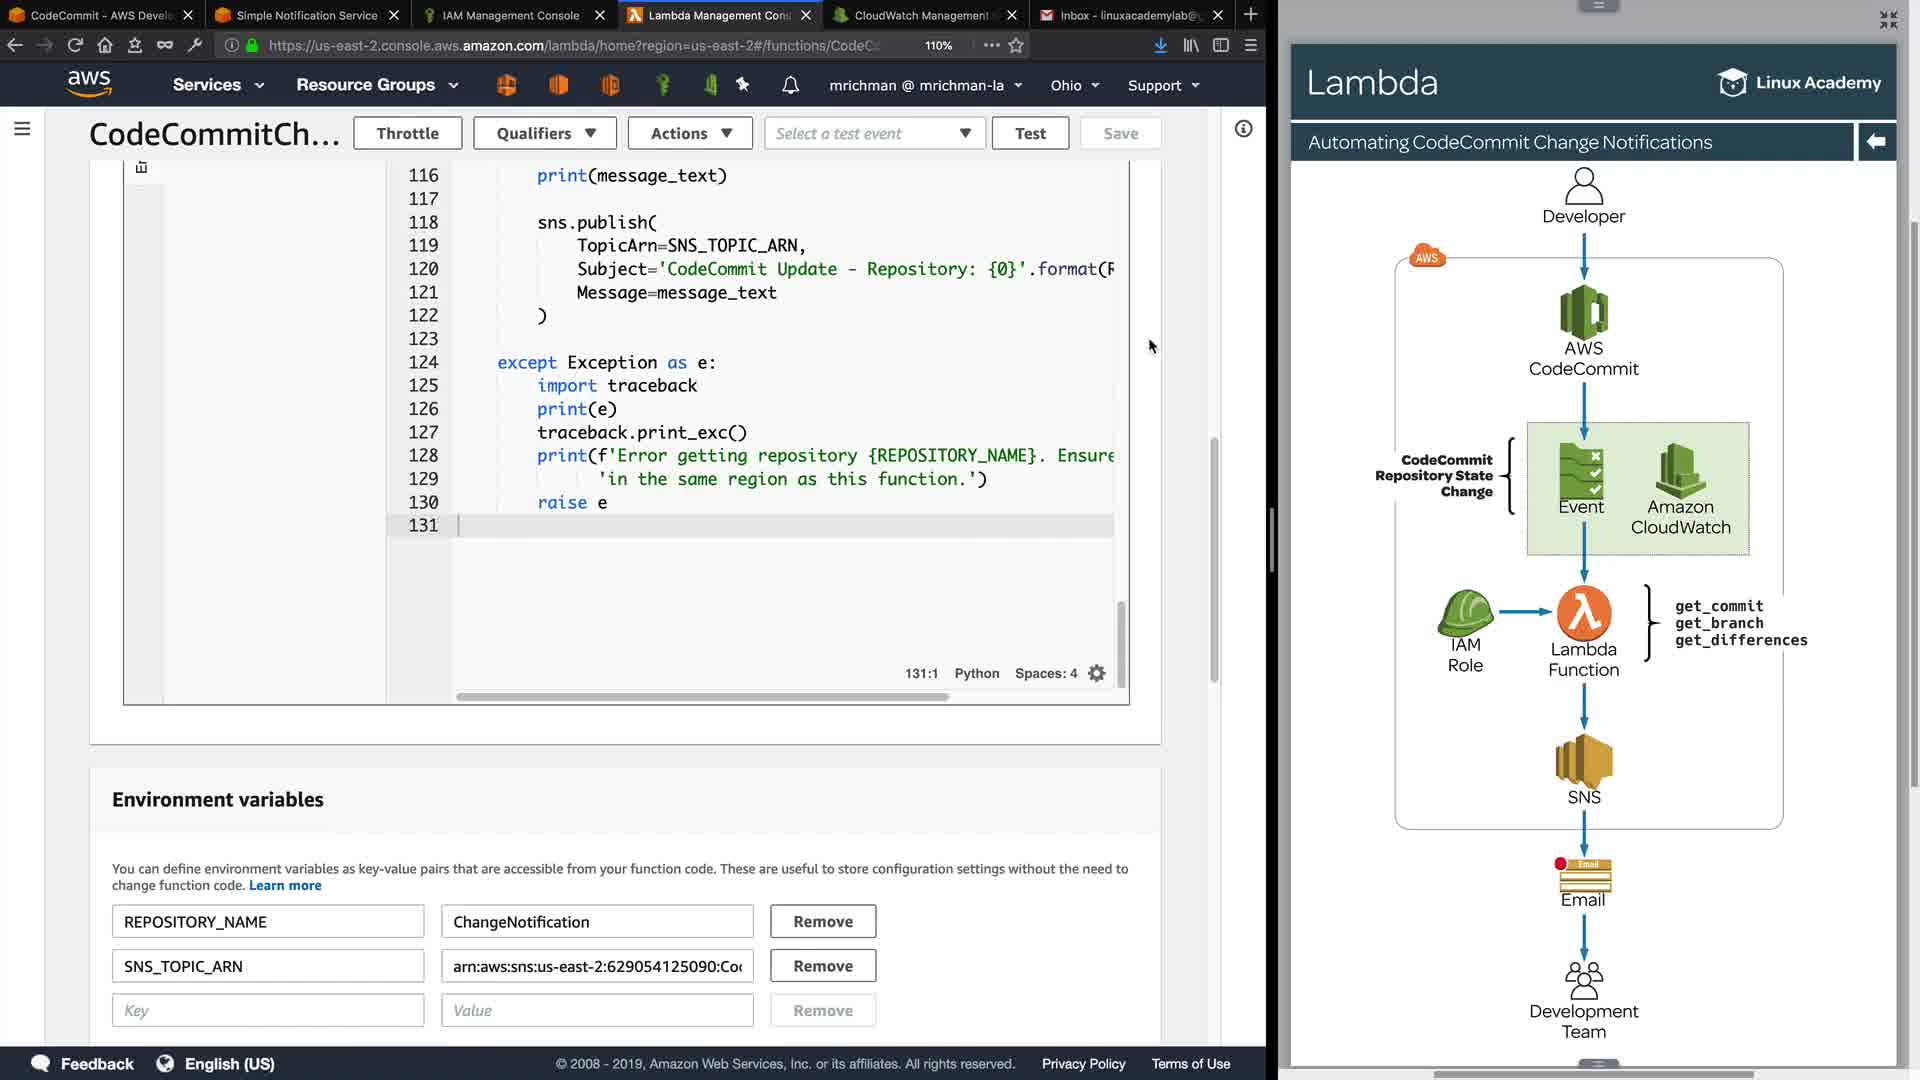Remove the REPOSITORY_NAME environment variable
1920x1080 pixels.
[822, 921]
